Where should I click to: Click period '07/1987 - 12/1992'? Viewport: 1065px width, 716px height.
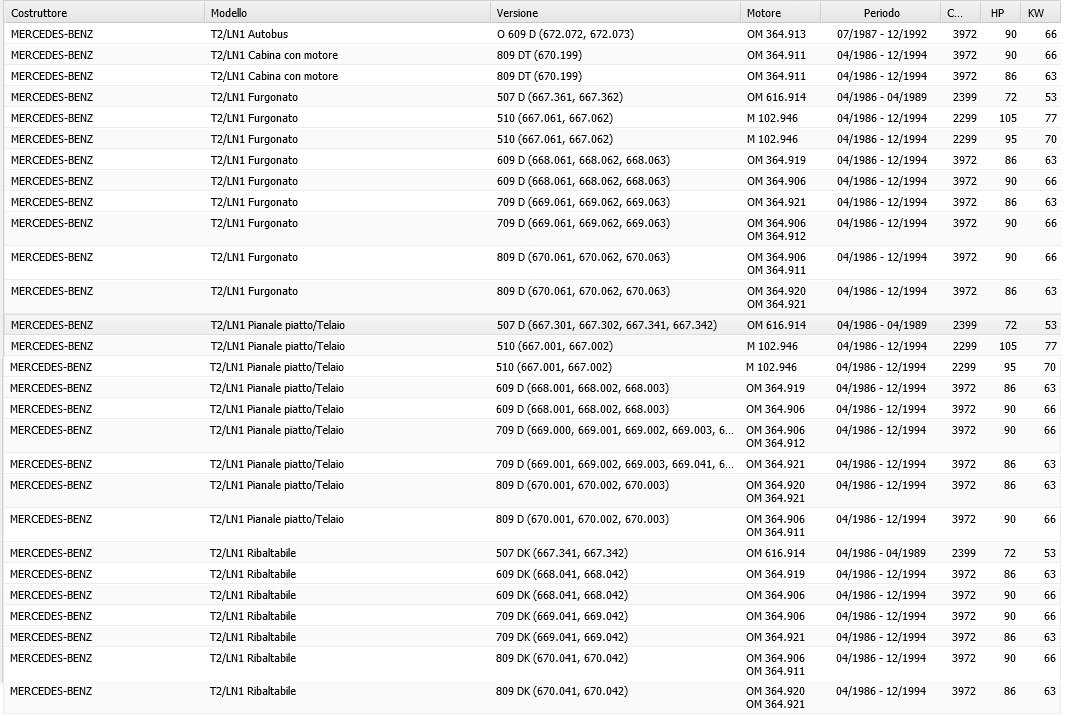point(882,34)
